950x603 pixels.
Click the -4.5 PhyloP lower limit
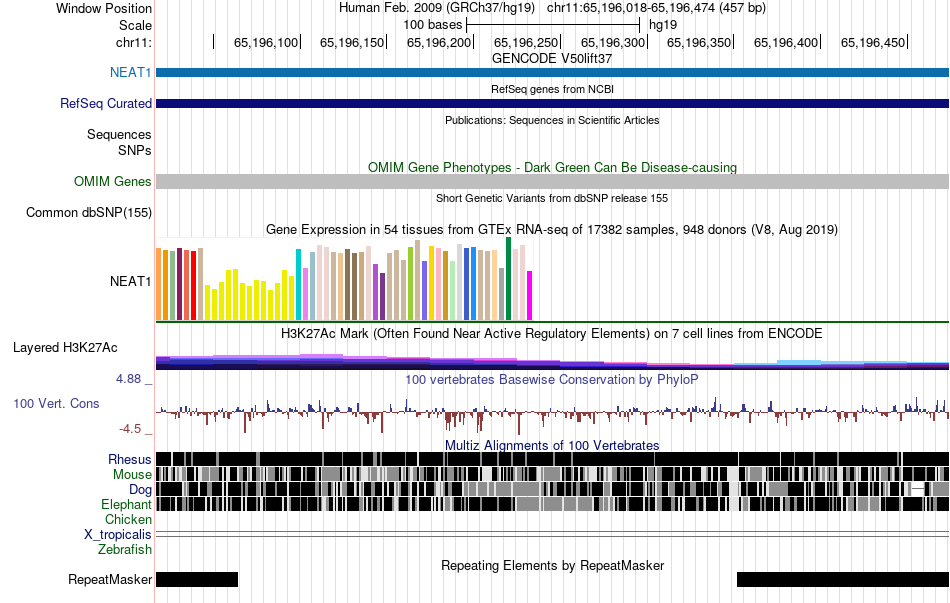[x=130, y=429]
